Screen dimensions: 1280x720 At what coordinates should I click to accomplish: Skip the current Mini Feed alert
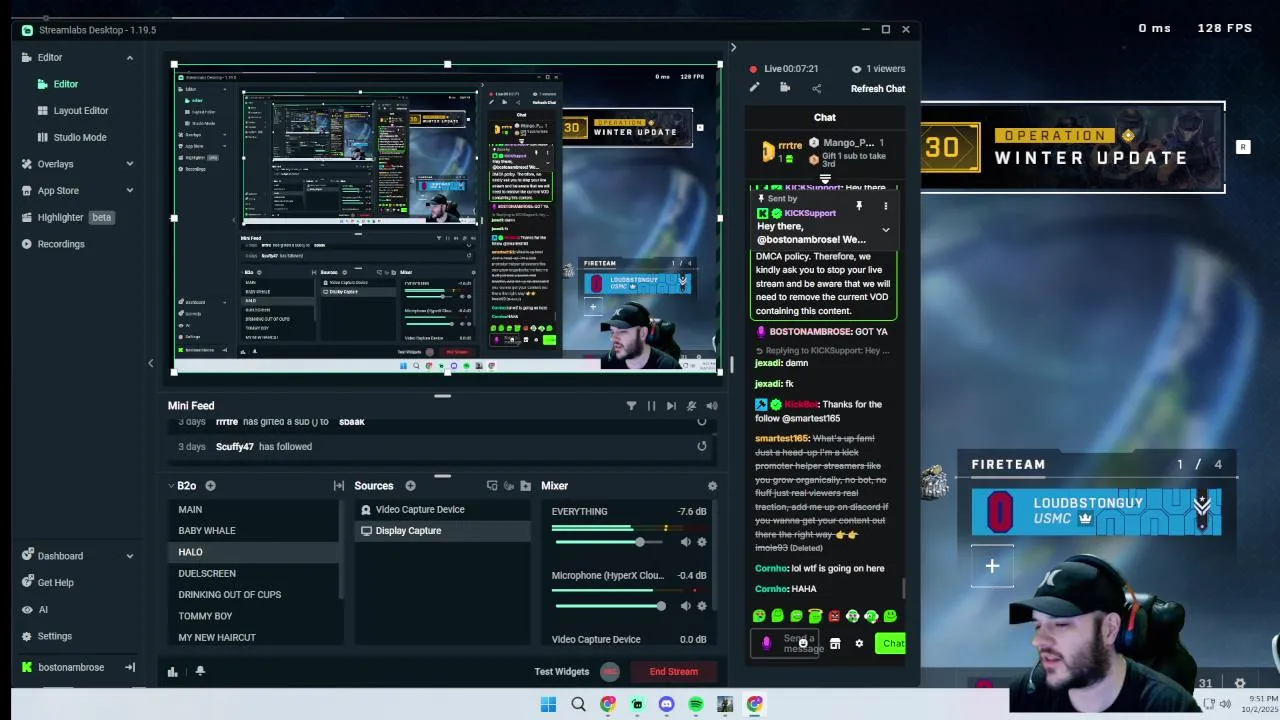pos(671,406)
